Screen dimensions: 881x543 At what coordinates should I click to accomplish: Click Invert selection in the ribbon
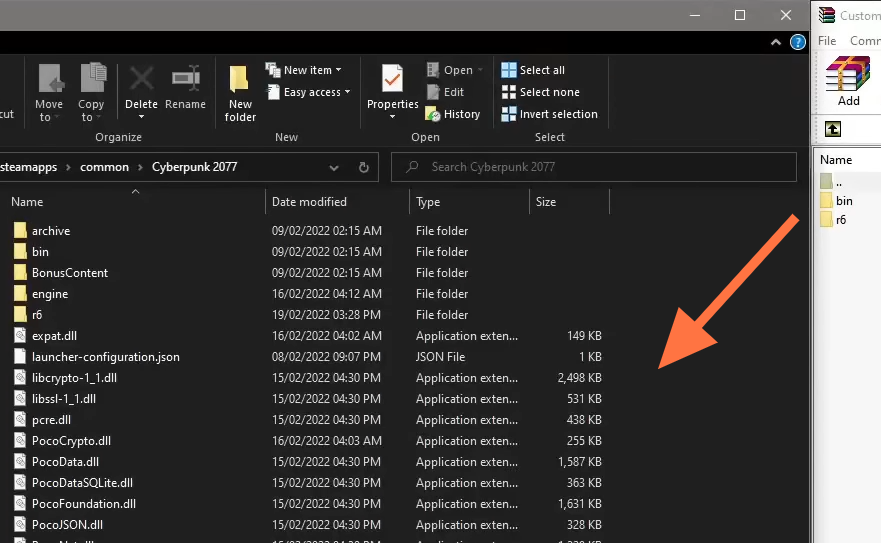coord(549,114)
